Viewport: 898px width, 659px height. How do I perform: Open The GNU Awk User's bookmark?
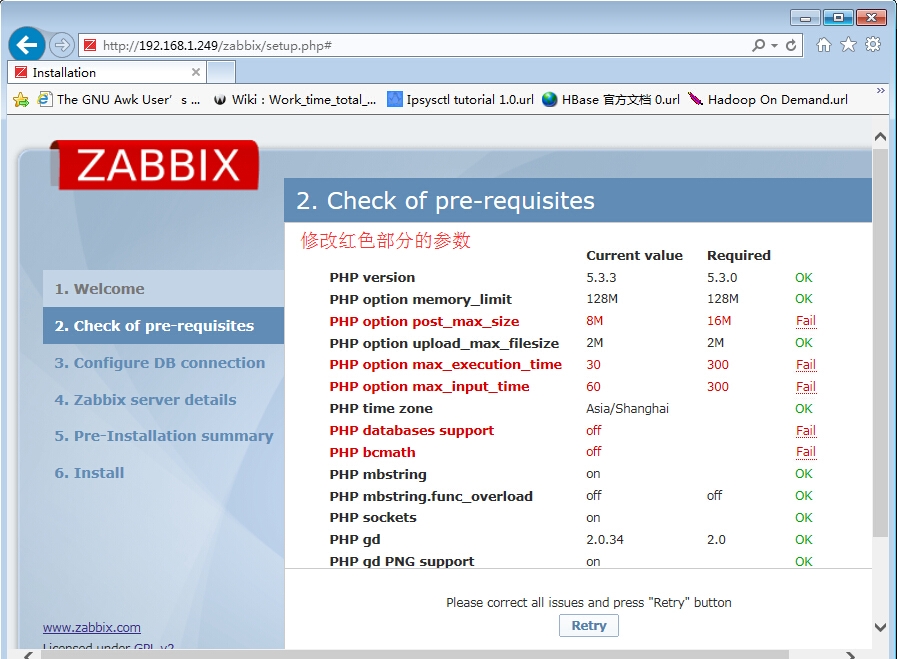pyautogui.click(x=119, y=100)
